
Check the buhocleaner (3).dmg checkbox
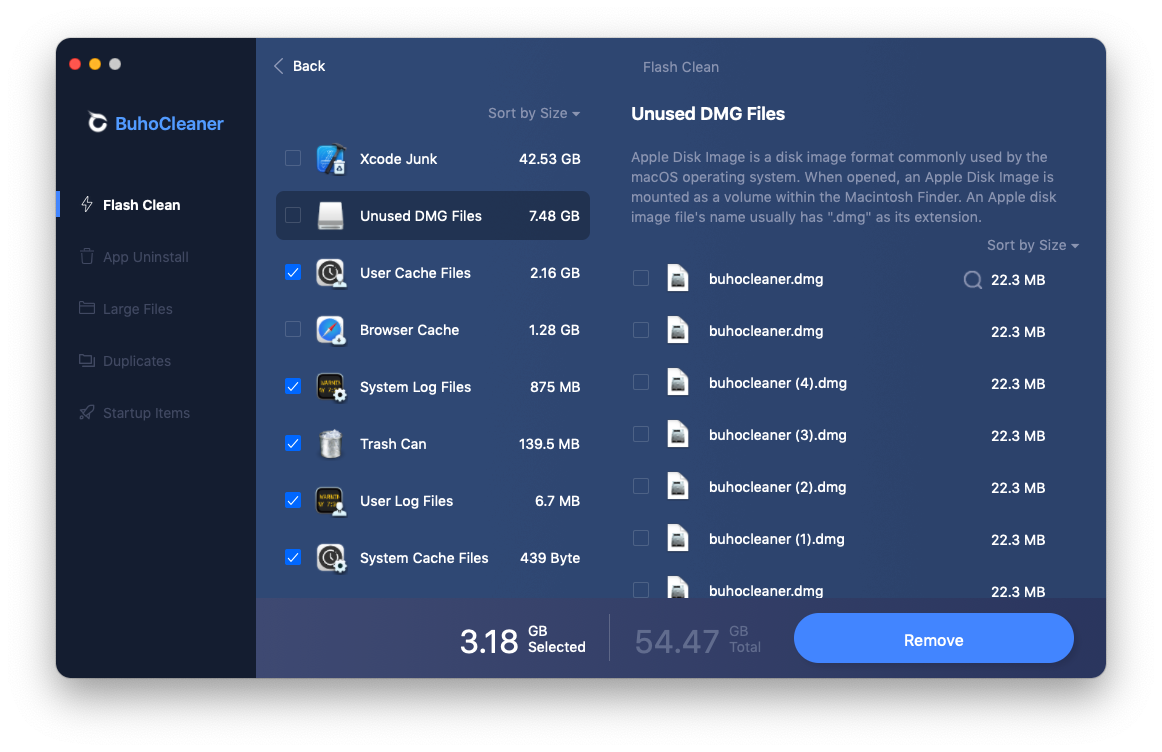(641, 433)
